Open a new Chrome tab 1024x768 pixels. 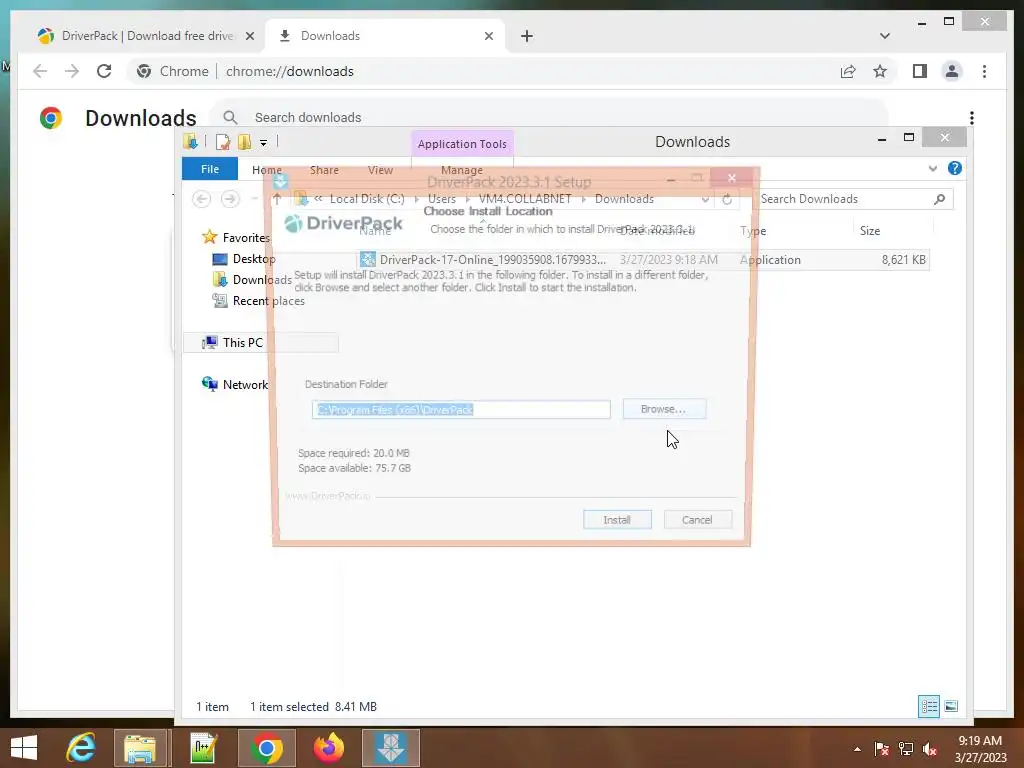pos(527,36)
